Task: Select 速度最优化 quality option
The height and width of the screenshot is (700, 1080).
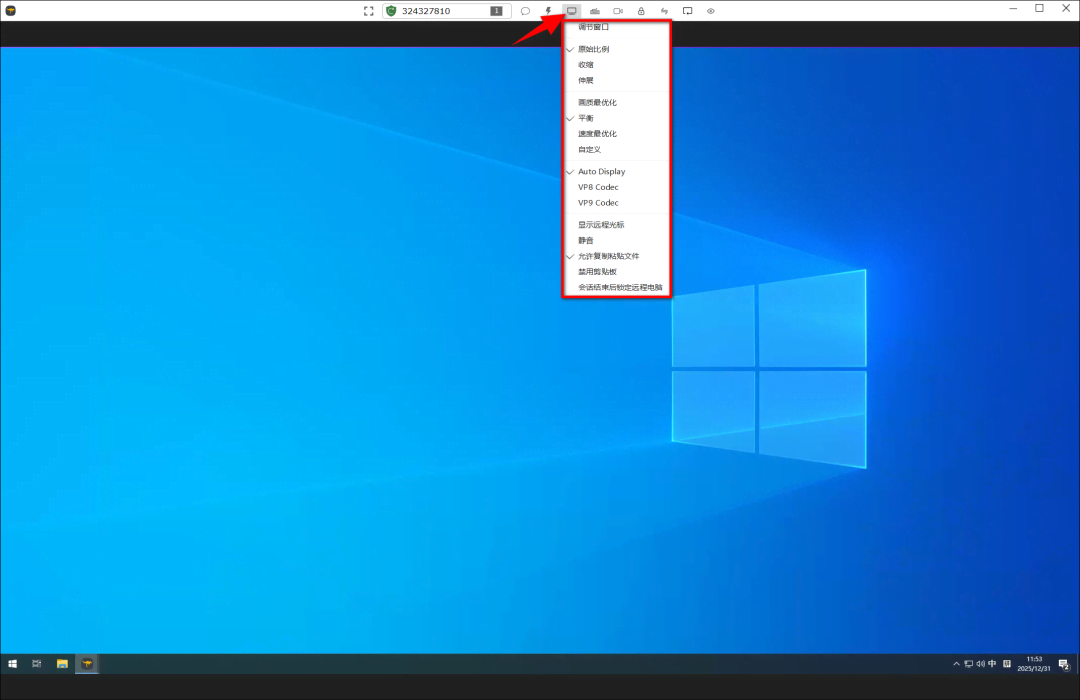Action: pyautogui.click(x=616, y=134)
